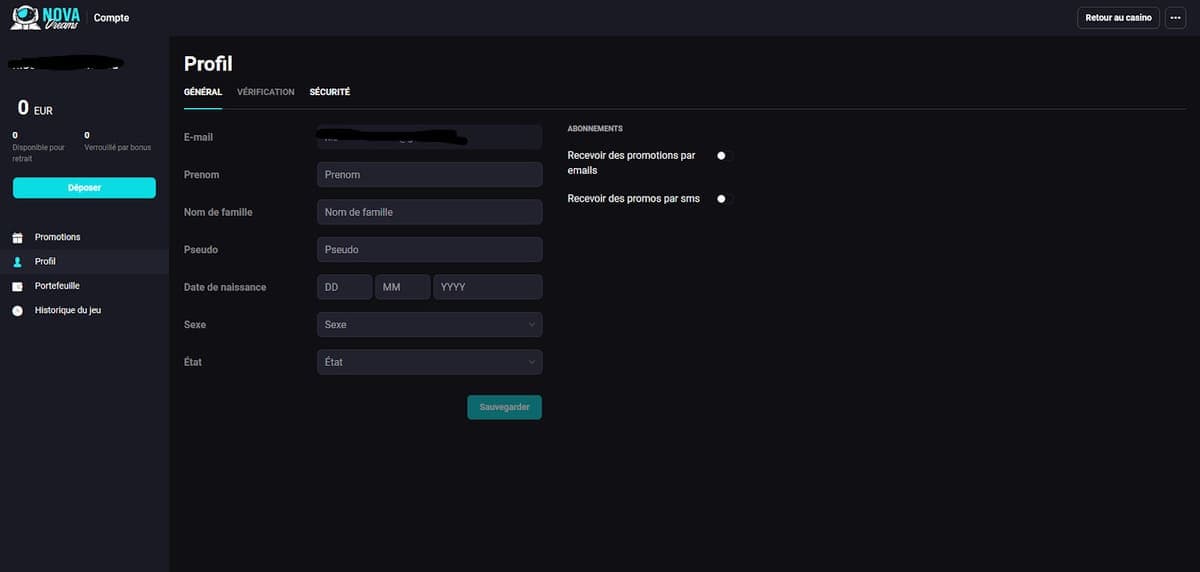Switch to the Général tab
Screen dimensions: 1200x572
tap(203, 92)
